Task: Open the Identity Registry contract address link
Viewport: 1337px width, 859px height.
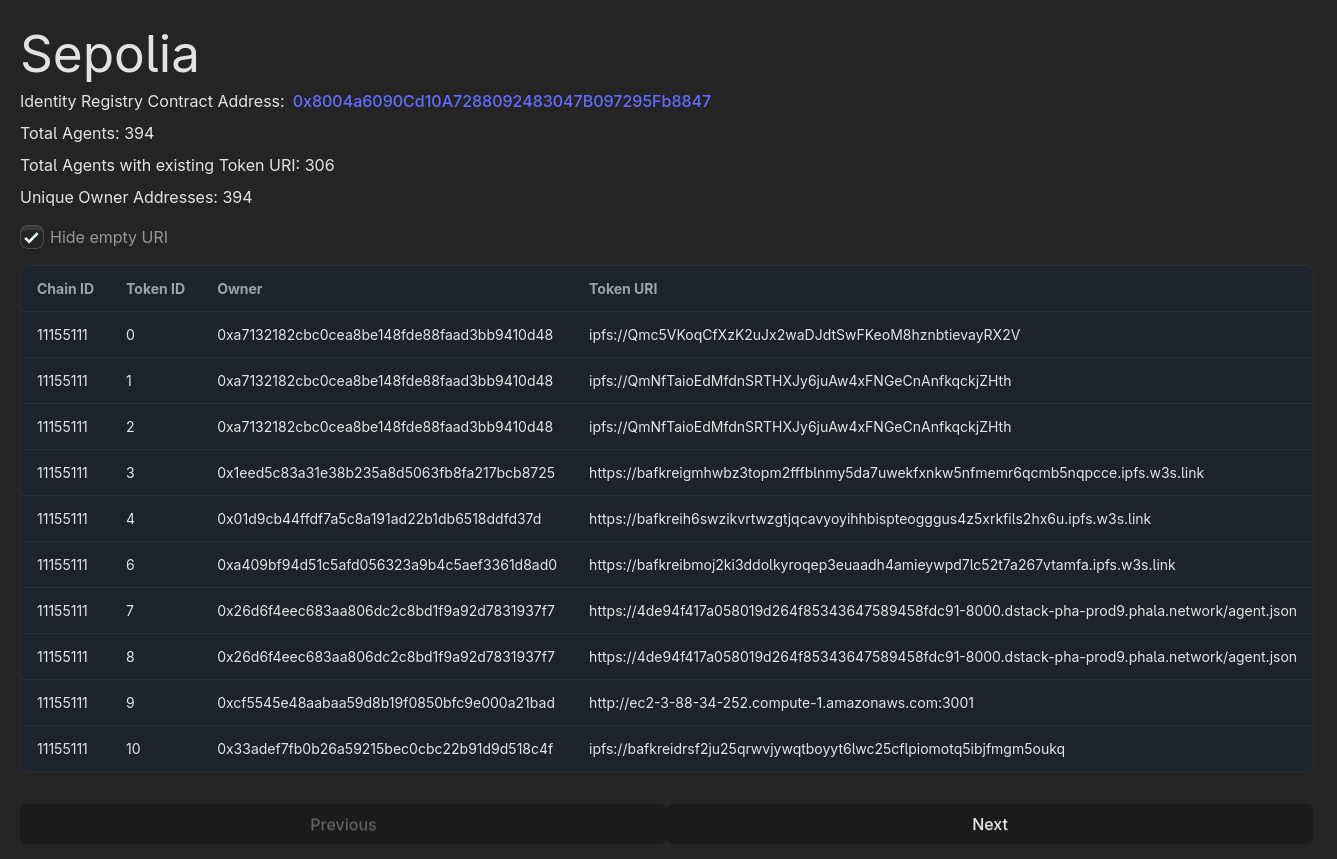Action: tap(501, 102)
